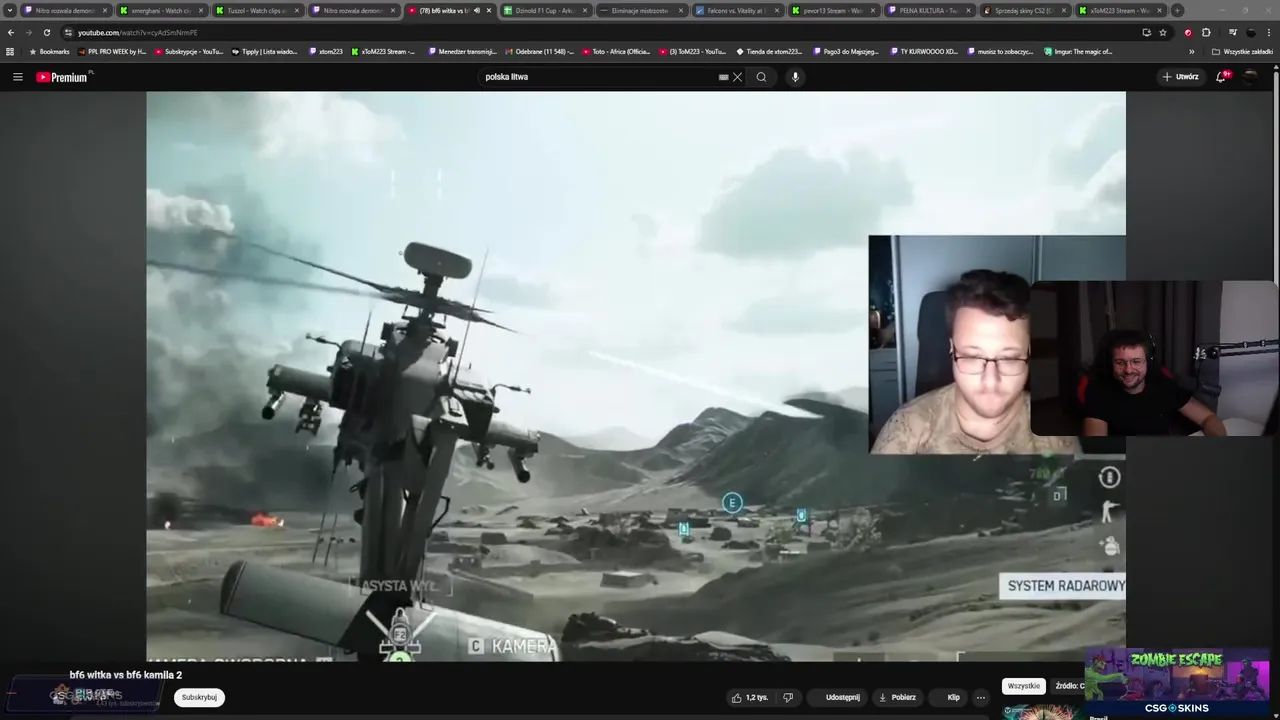Image resolution: width=1280 pixels, height=720 pixels.
Task: Open the Utwórz create menu
Action: [x=1180, y=77]
